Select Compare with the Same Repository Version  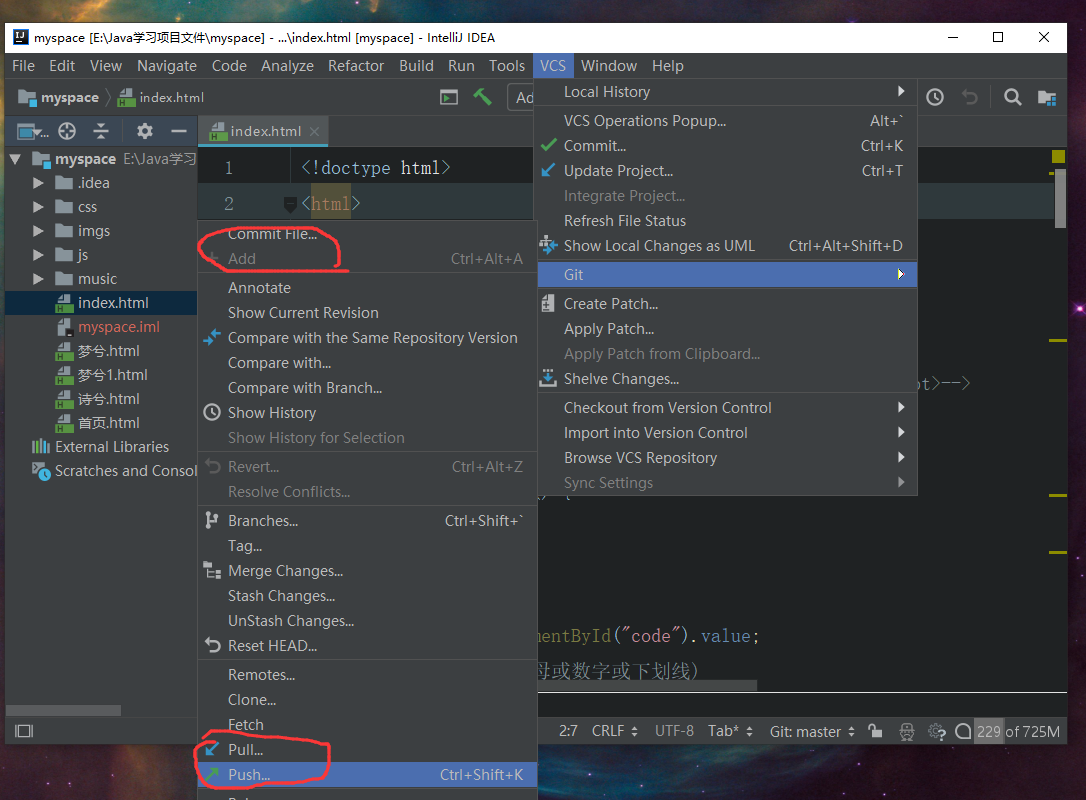(x=368, y=338)
